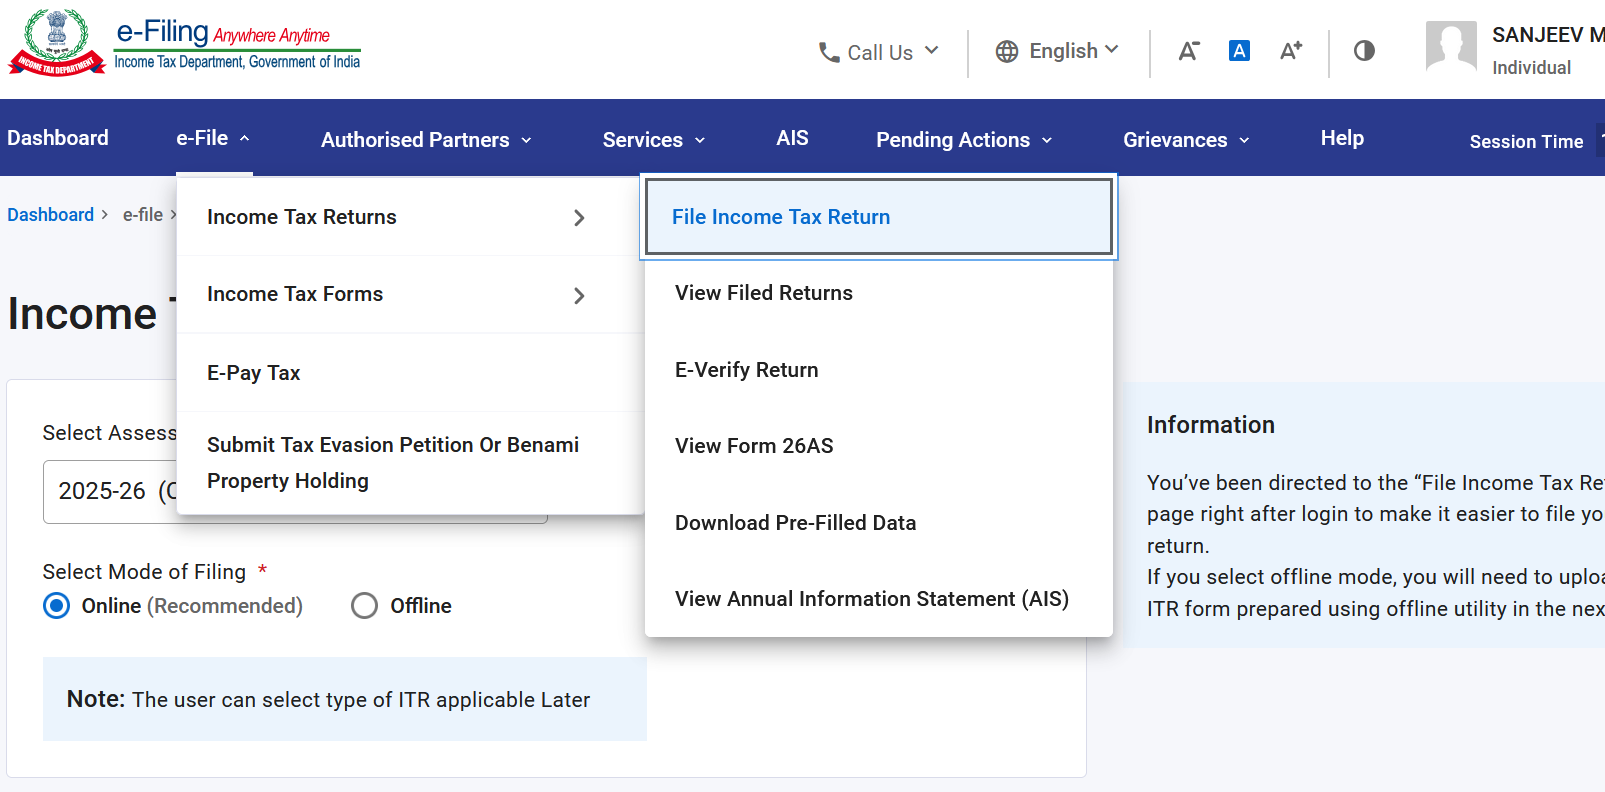Open the Help menu item

1342,138
